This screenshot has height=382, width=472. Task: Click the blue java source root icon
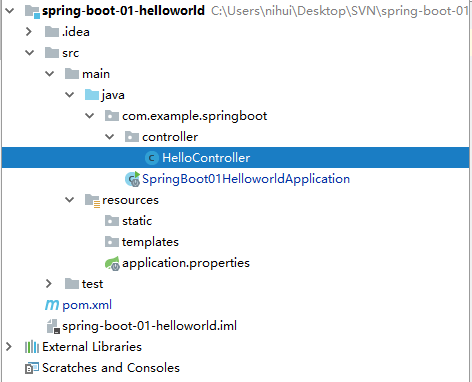[x=92, y=95]
